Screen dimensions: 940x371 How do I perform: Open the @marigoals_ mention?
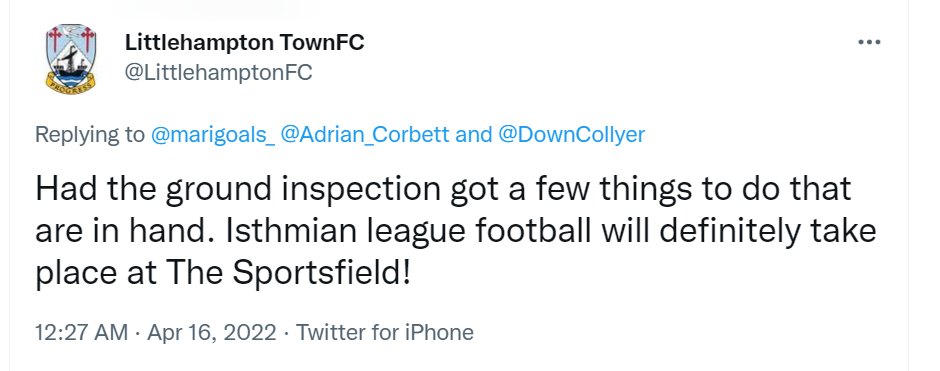click(x=213, y=134)
